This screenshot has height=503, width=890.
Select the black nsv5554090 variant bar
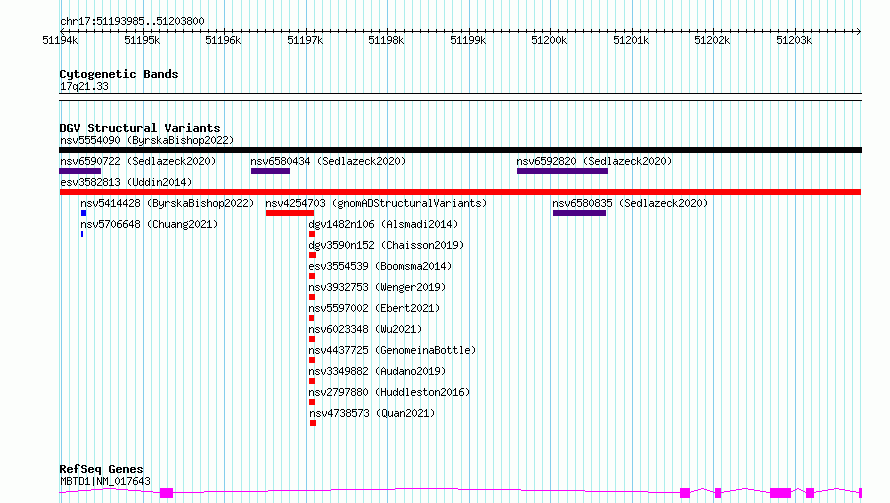point(460,150)
